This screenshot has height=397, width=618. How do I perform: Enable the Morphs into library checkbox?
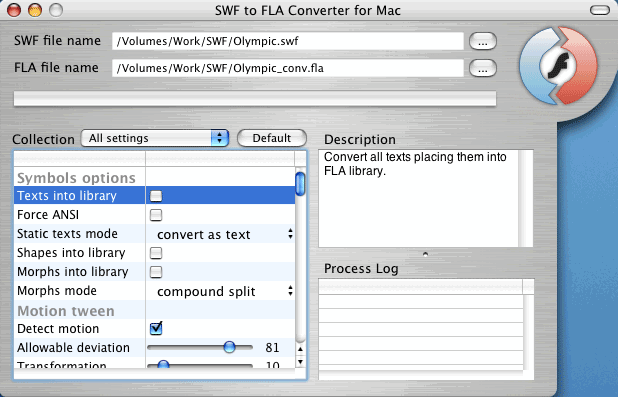coord(156,272)
